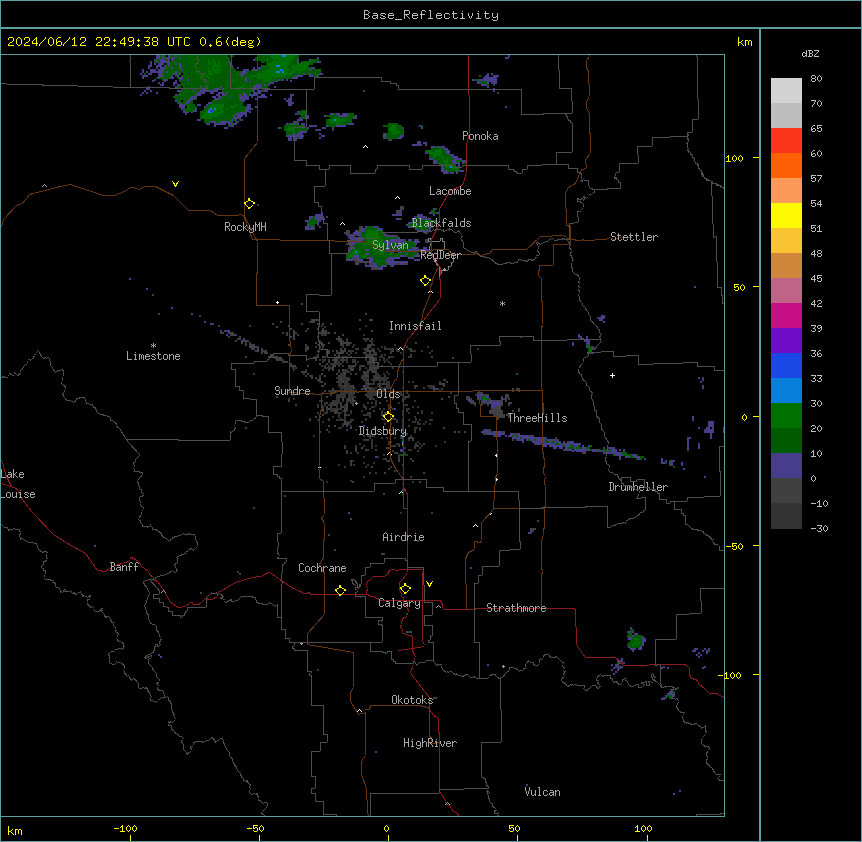Click the Lake Louise label
This screenshot has width=862, height=842.
18,484
